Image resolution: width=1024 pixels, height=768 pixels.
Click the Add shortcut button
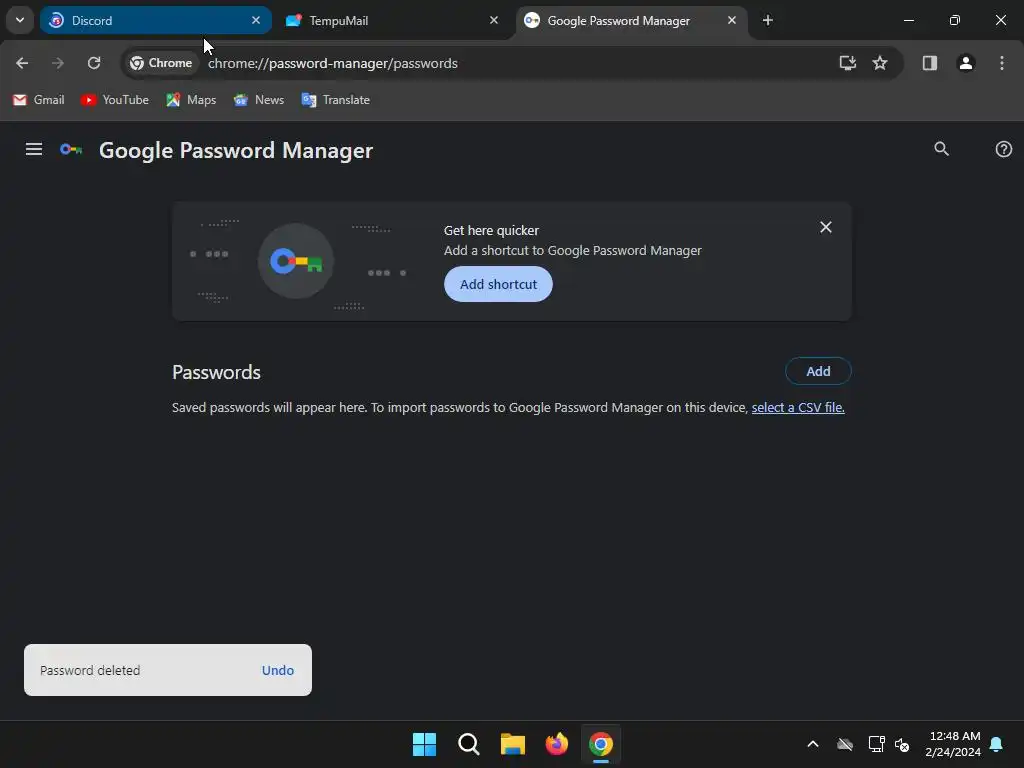coord(498,284)
